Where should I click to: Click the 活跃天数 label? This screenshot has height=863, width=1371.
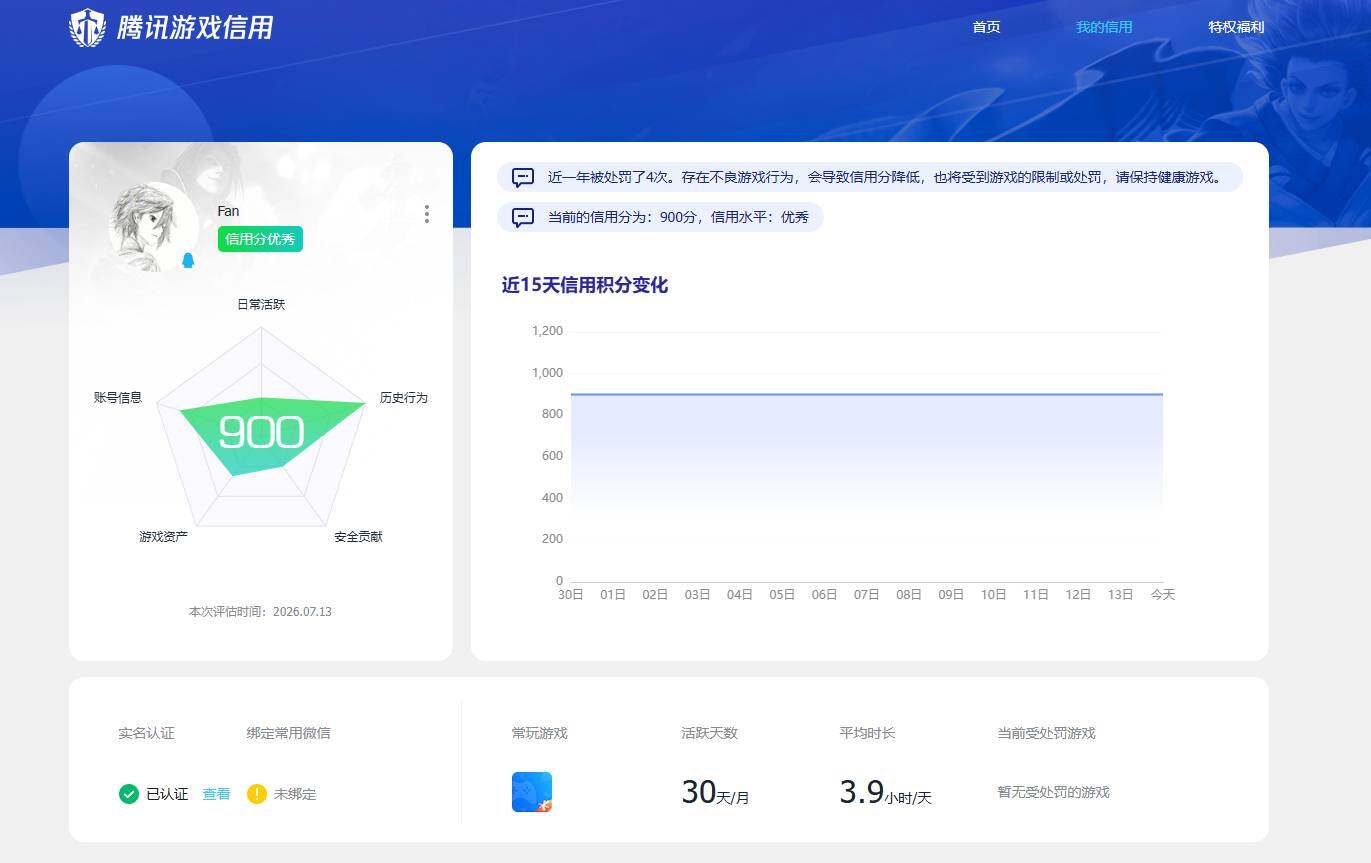(x=709, y=733)
